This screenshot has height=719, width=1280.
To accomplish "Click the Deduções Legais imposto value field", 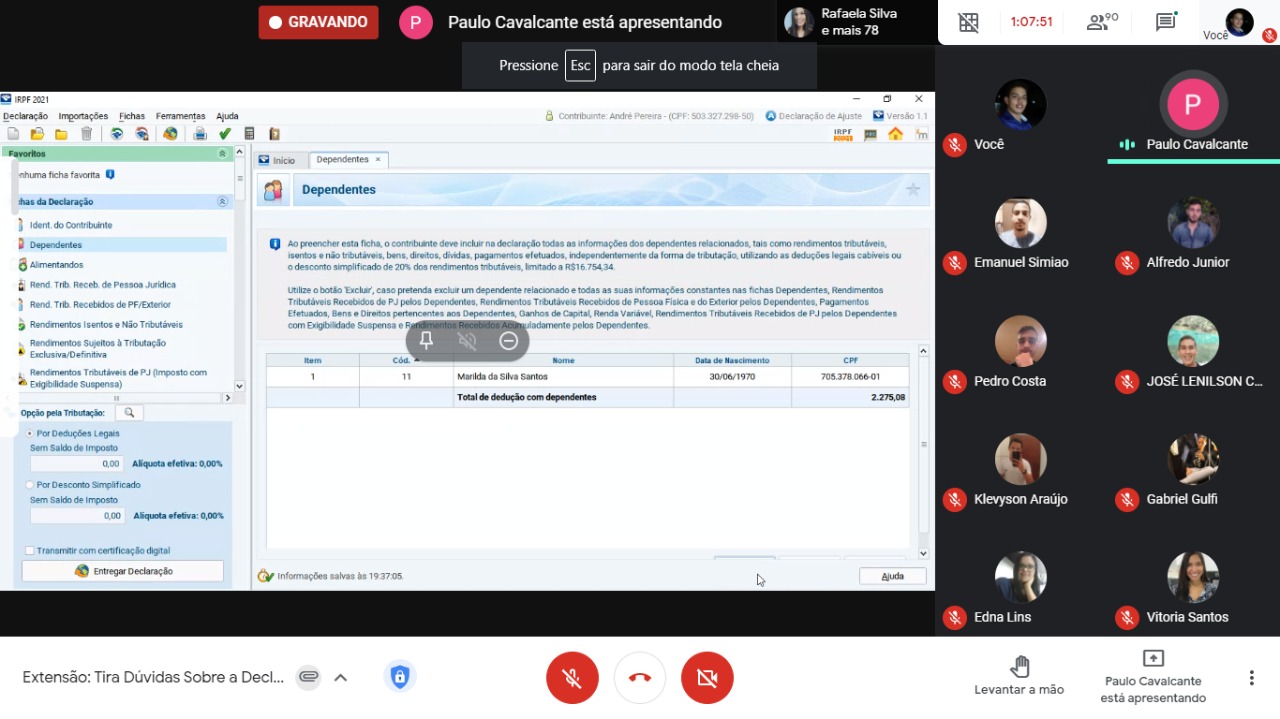I will (77, 464).
